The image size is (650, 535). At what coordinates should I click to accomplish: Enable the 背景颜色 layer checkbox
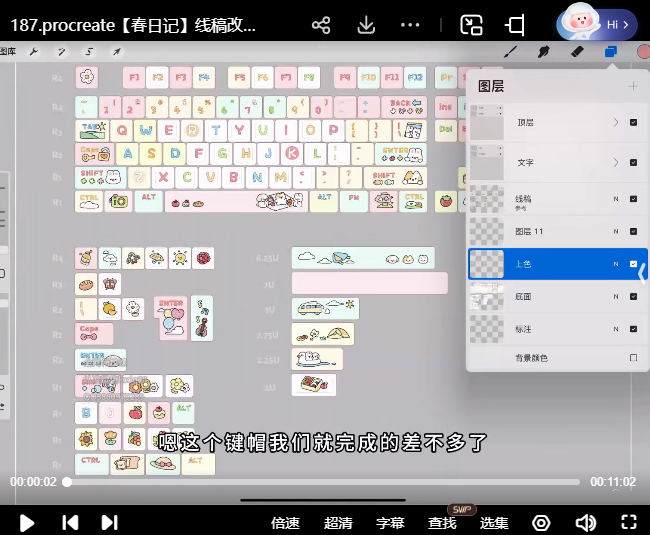coord(633,357)
